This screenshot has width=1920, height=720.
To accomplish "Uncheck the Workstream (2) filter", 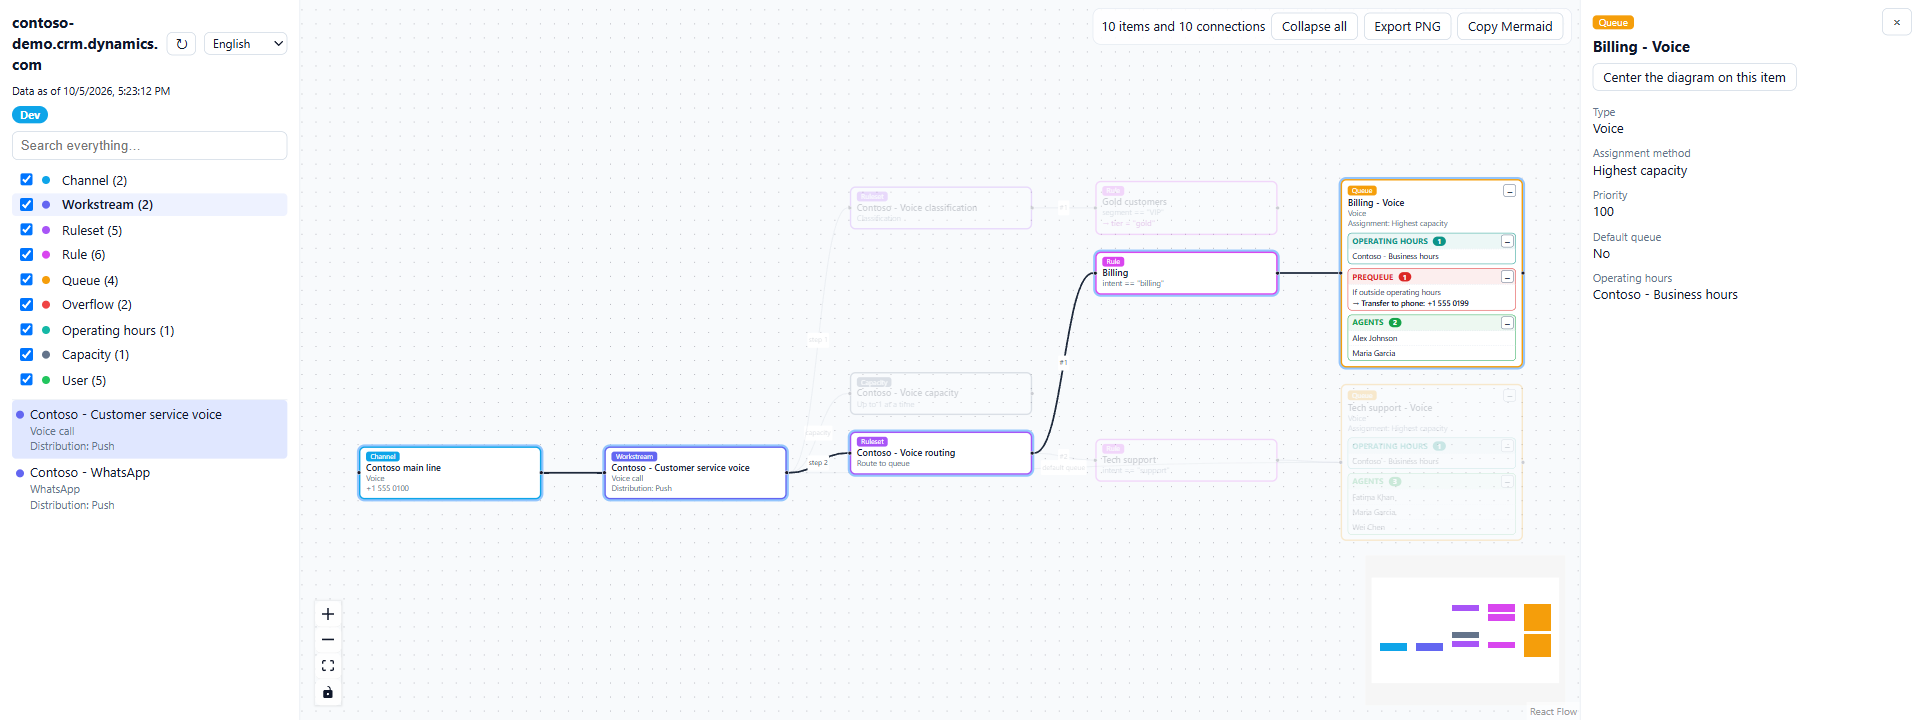I will [27, 204].
